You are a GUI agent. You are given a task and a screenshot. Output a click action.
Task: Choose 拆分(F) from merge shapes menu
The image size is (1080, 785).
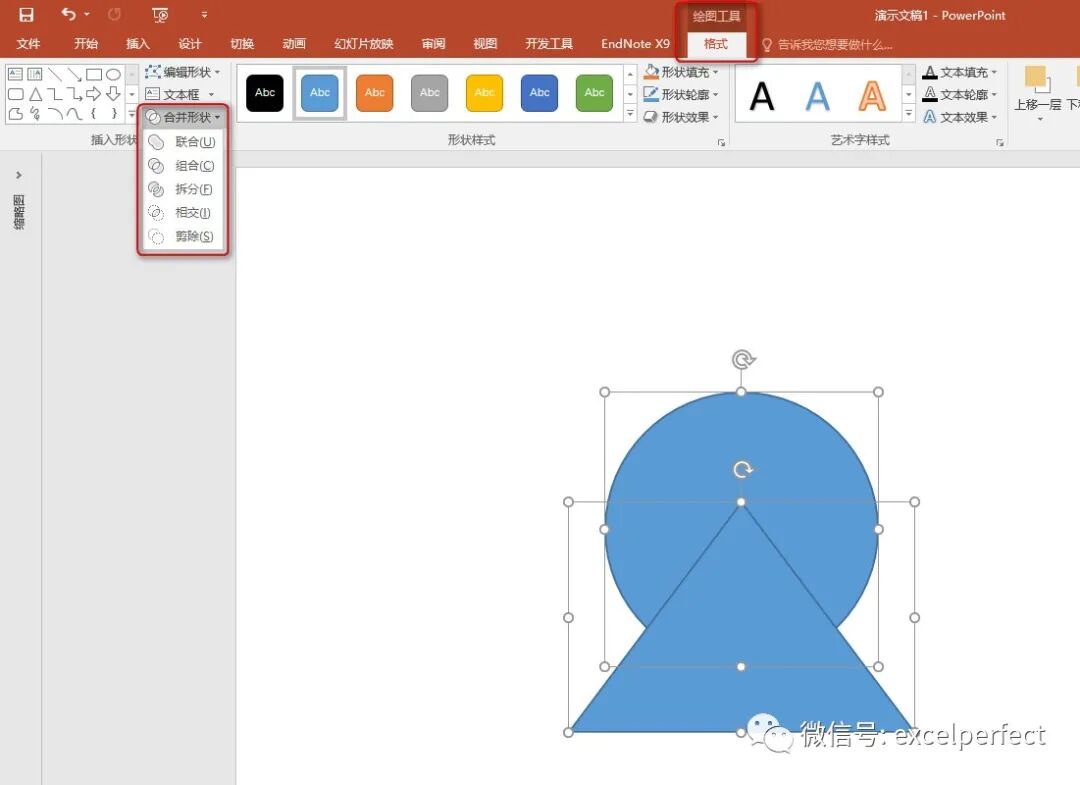[x=182, y=189]
